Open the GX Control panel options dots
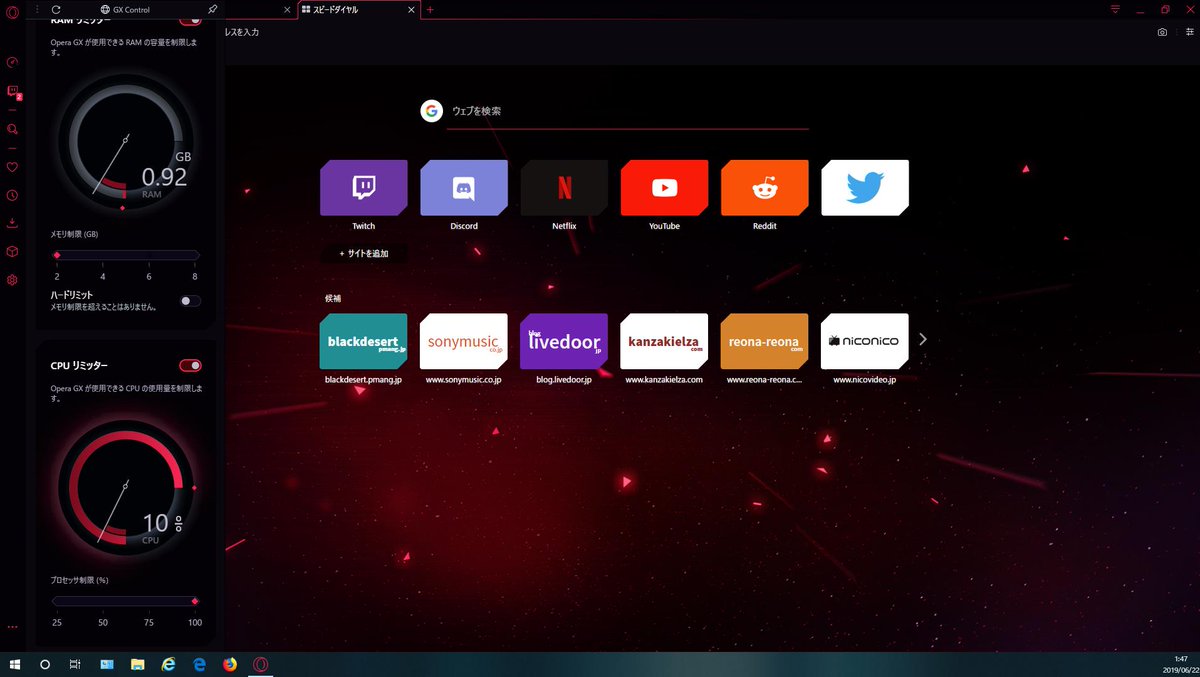This screenshot has height=677, width=1200. tap(37, 9)
